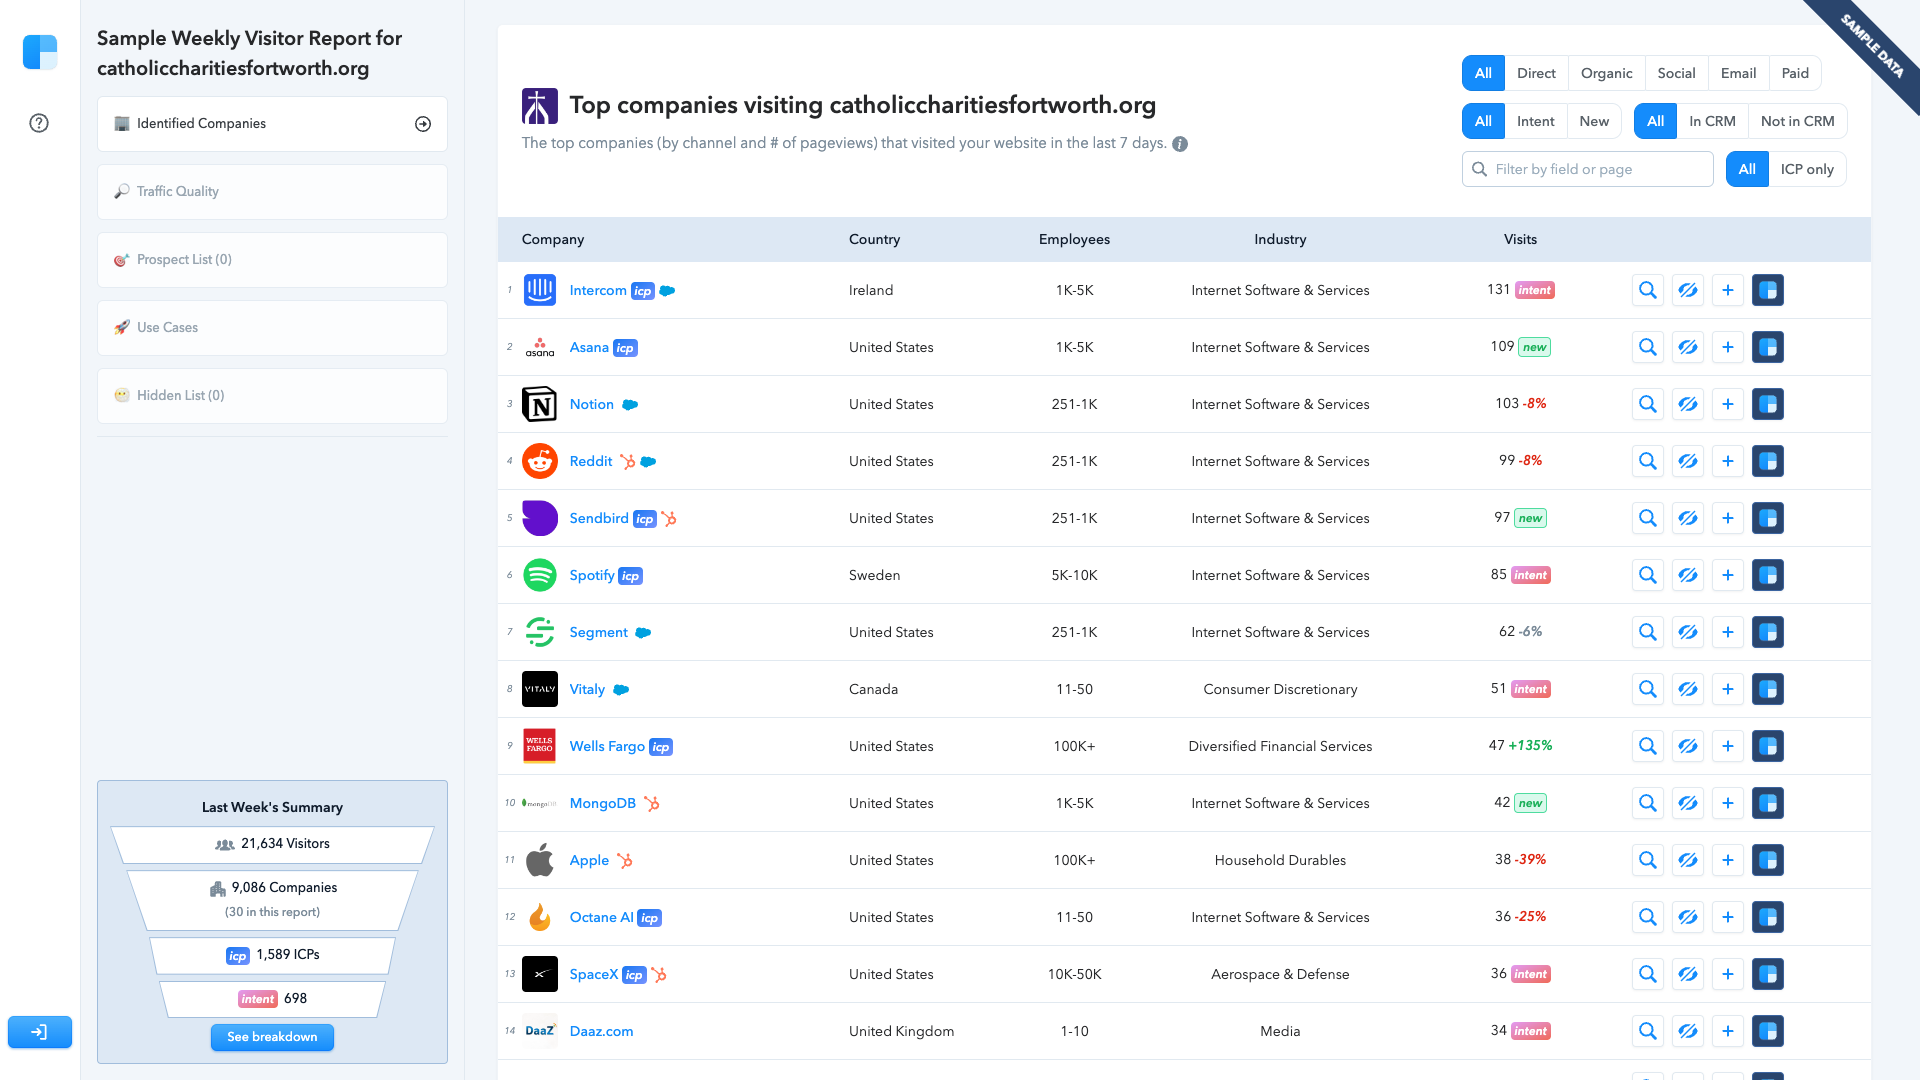This screenshot has height=1080, width=1920.
Task: Hide Intercom using its eye-slash icon
Action: pos(1688,290)
